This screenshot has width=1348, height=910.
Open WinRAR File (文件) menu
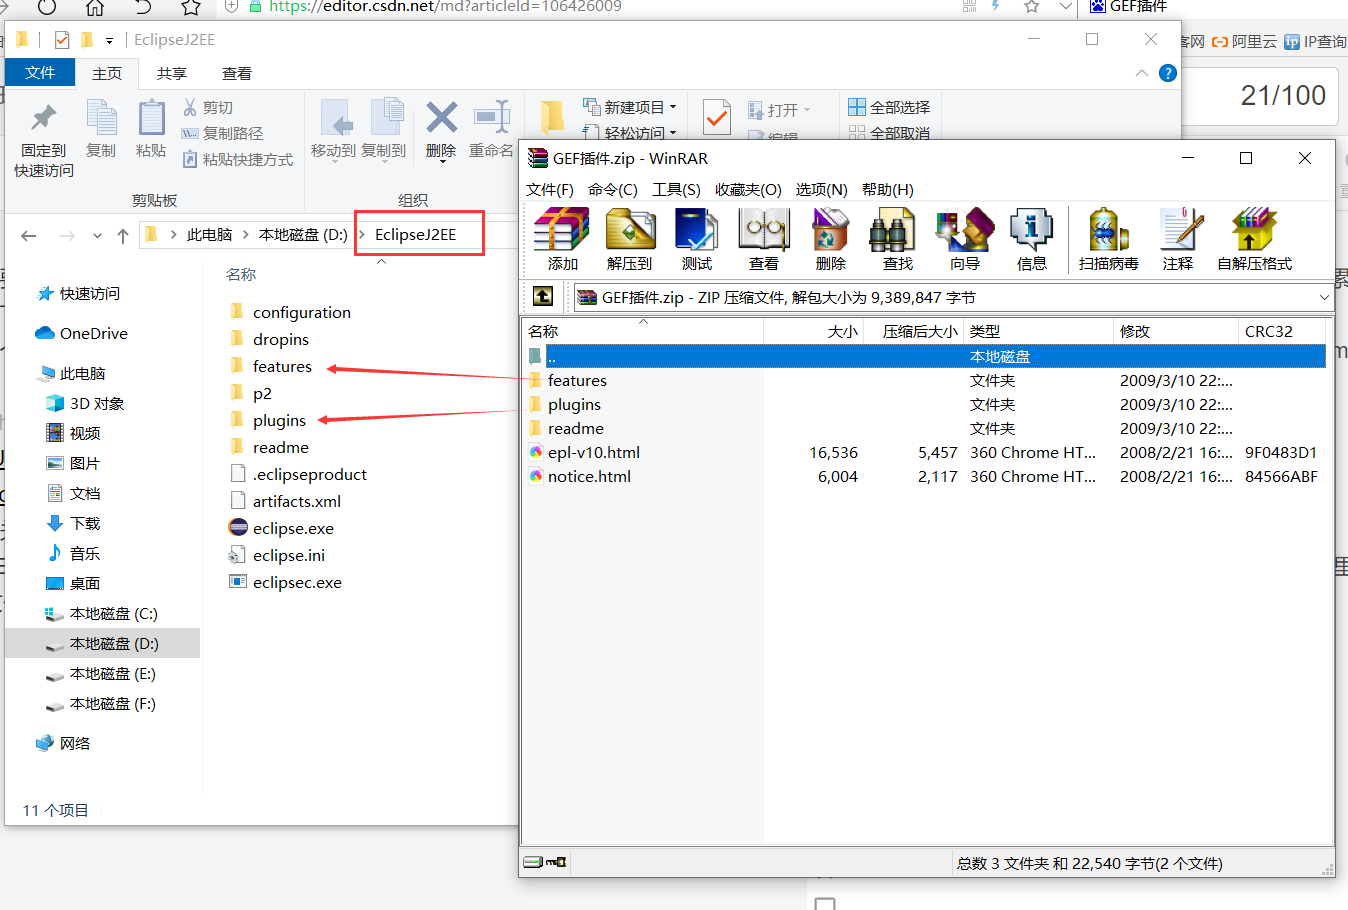pos(550,190)
